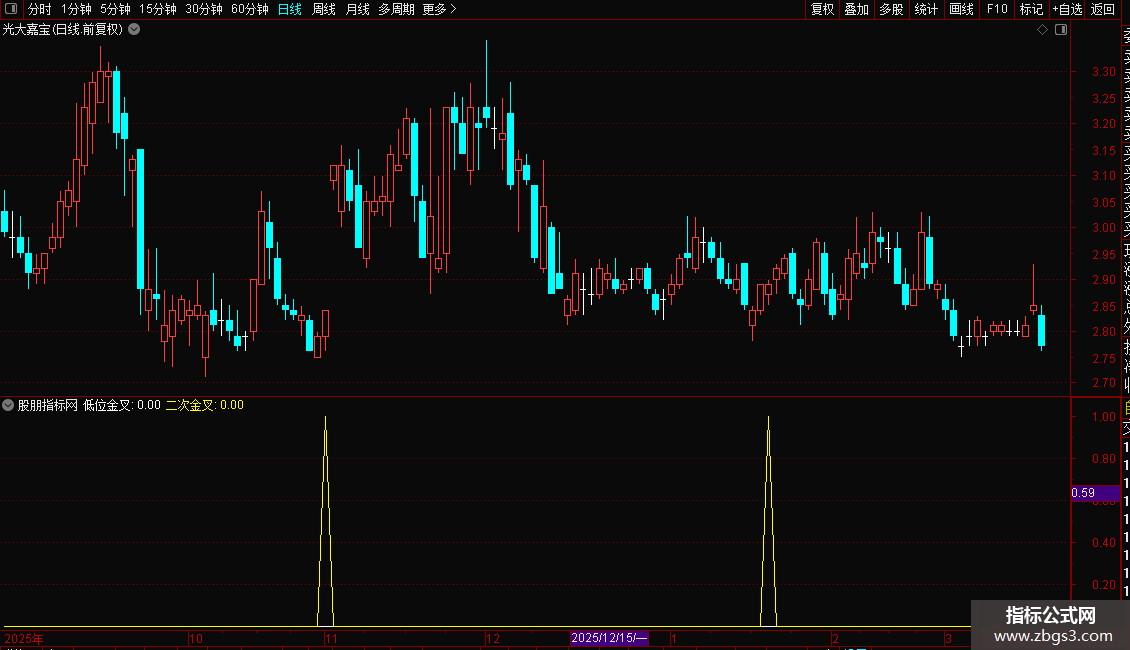Select the 5分钟 period
Screen dimensions: 1130x650
[115, 9]
